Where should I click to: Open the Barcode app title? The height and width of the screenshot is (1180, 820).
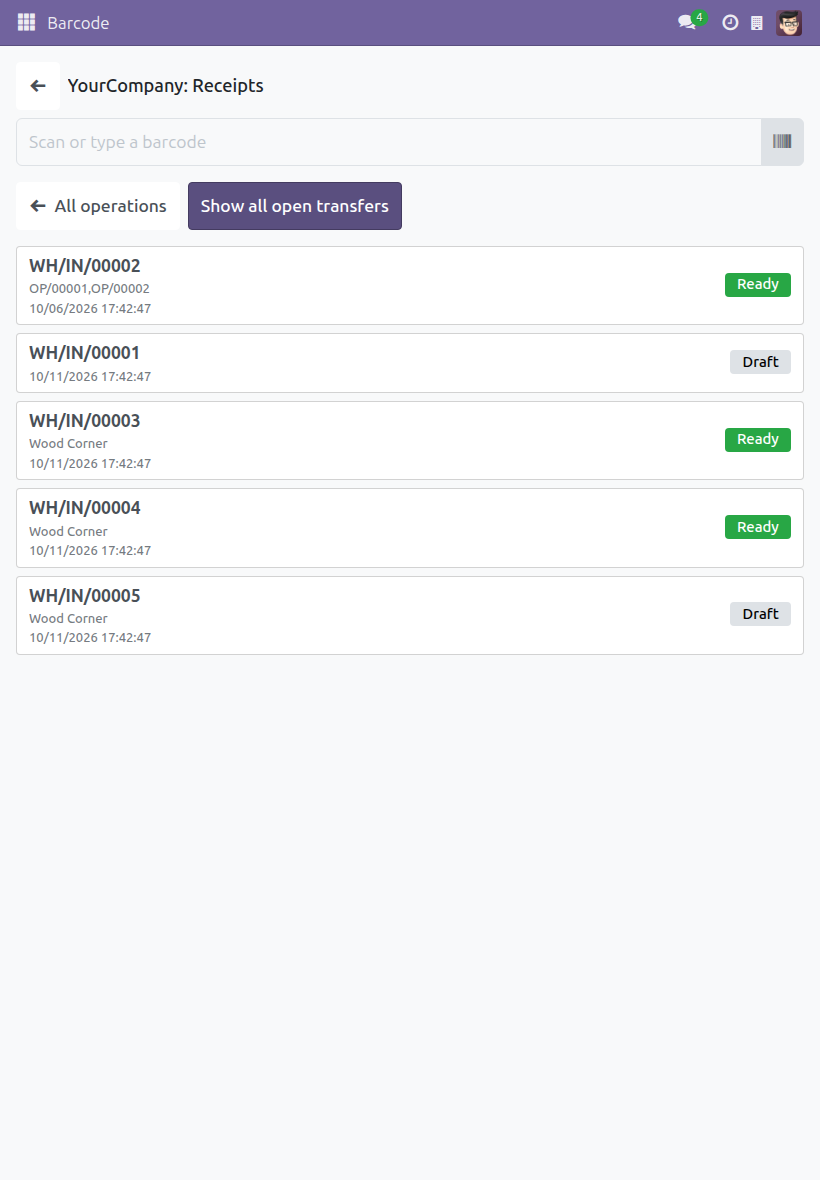pyautogui.click(x=78, y=23)
